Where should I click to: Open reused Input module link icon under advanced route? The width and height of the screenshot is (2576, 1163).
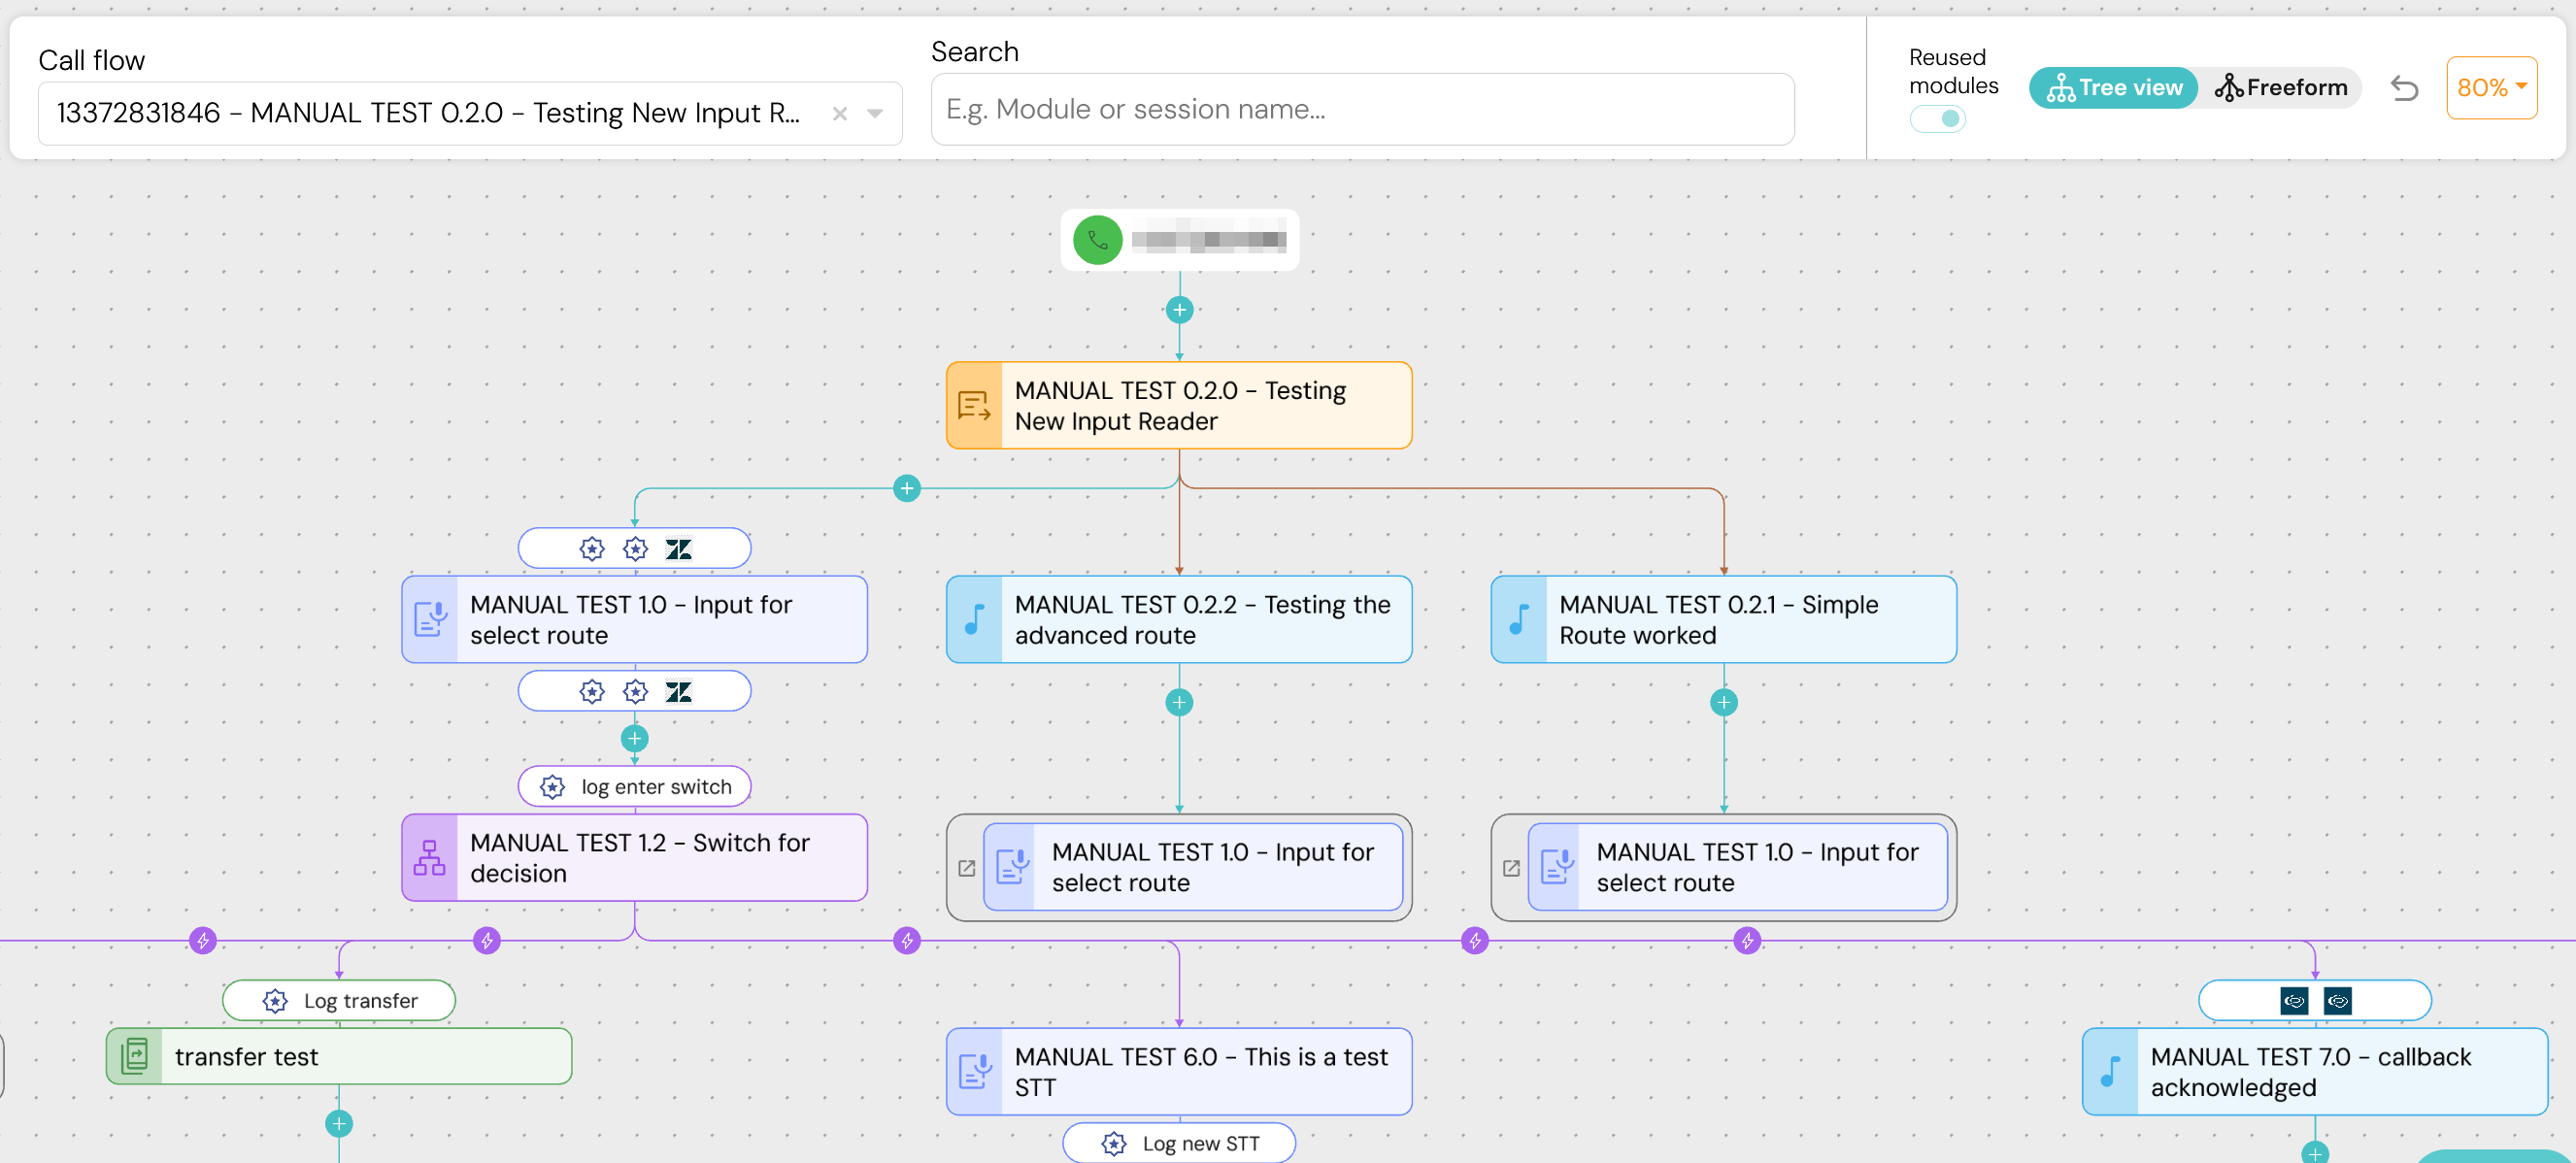(x=966, y=868)
